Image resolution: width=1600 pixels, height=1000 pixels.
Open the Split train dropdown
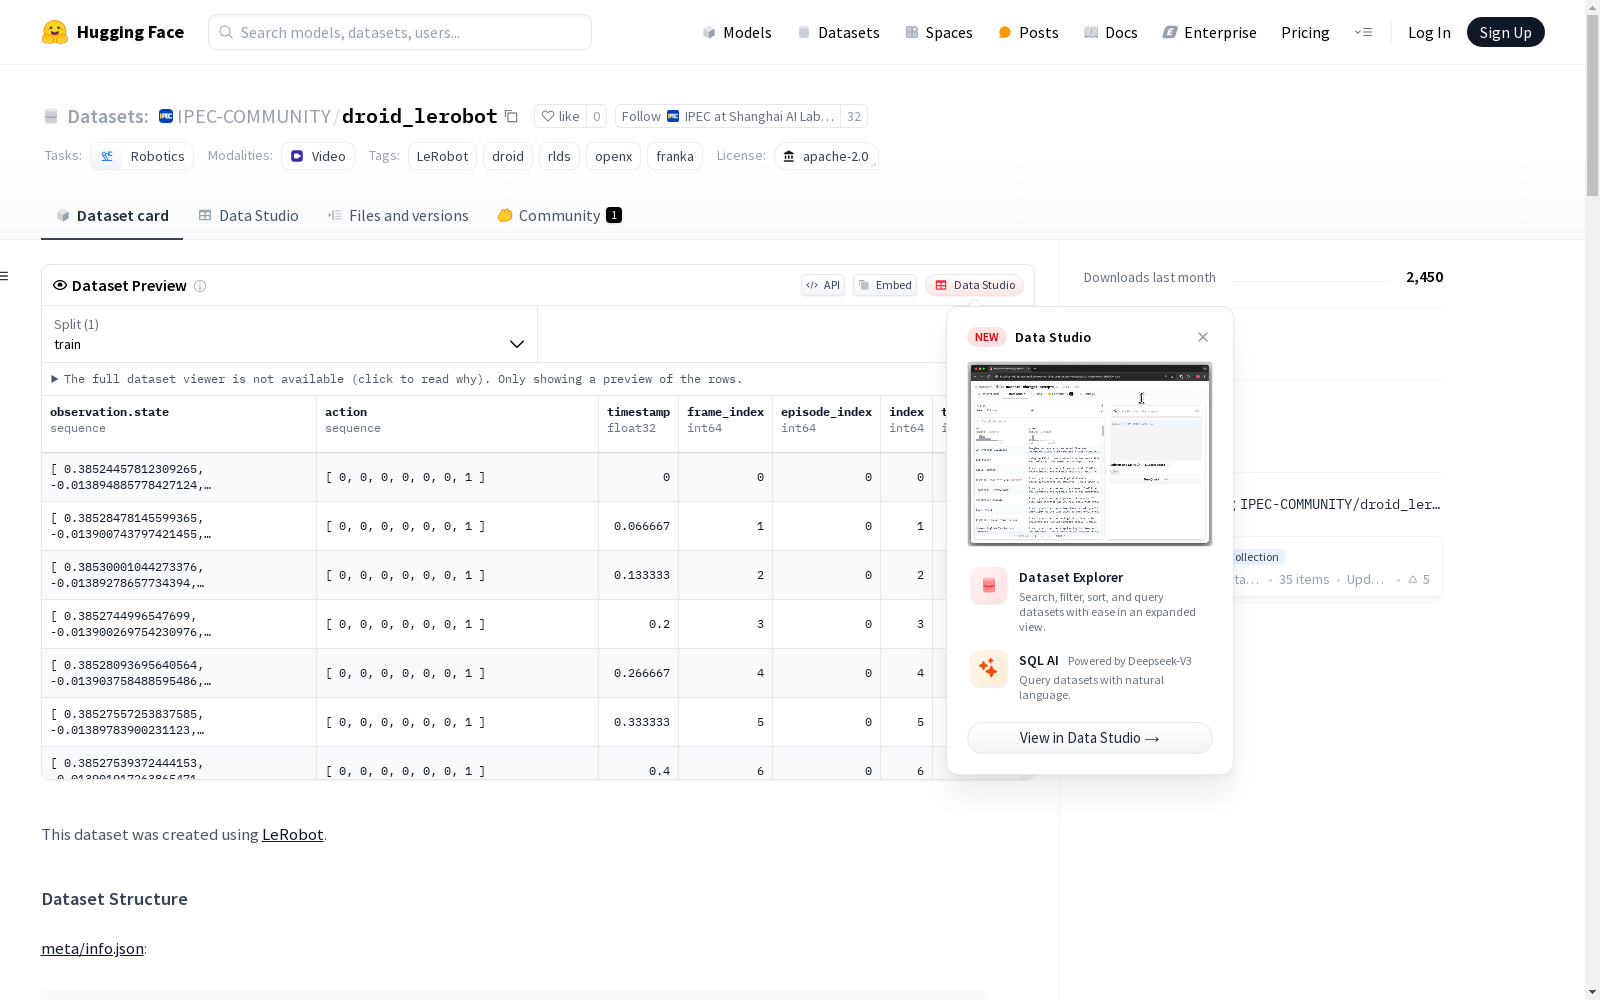(290, 334)
